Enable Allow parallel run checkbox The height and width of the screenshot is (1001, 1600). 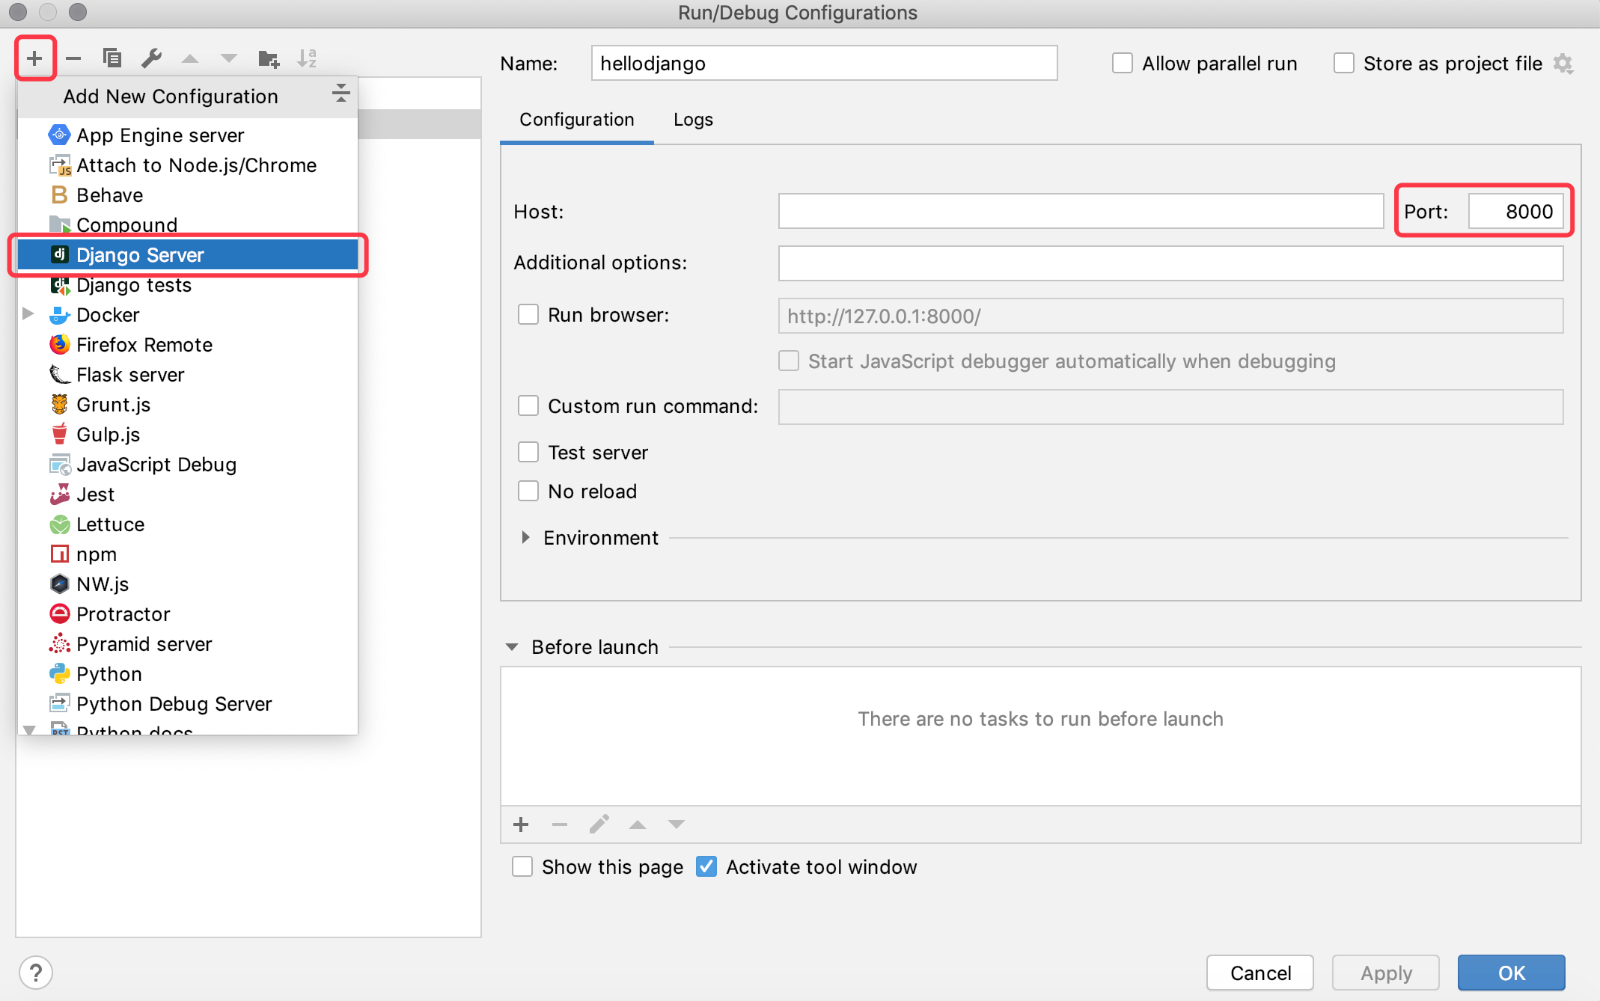[1123, 64]
